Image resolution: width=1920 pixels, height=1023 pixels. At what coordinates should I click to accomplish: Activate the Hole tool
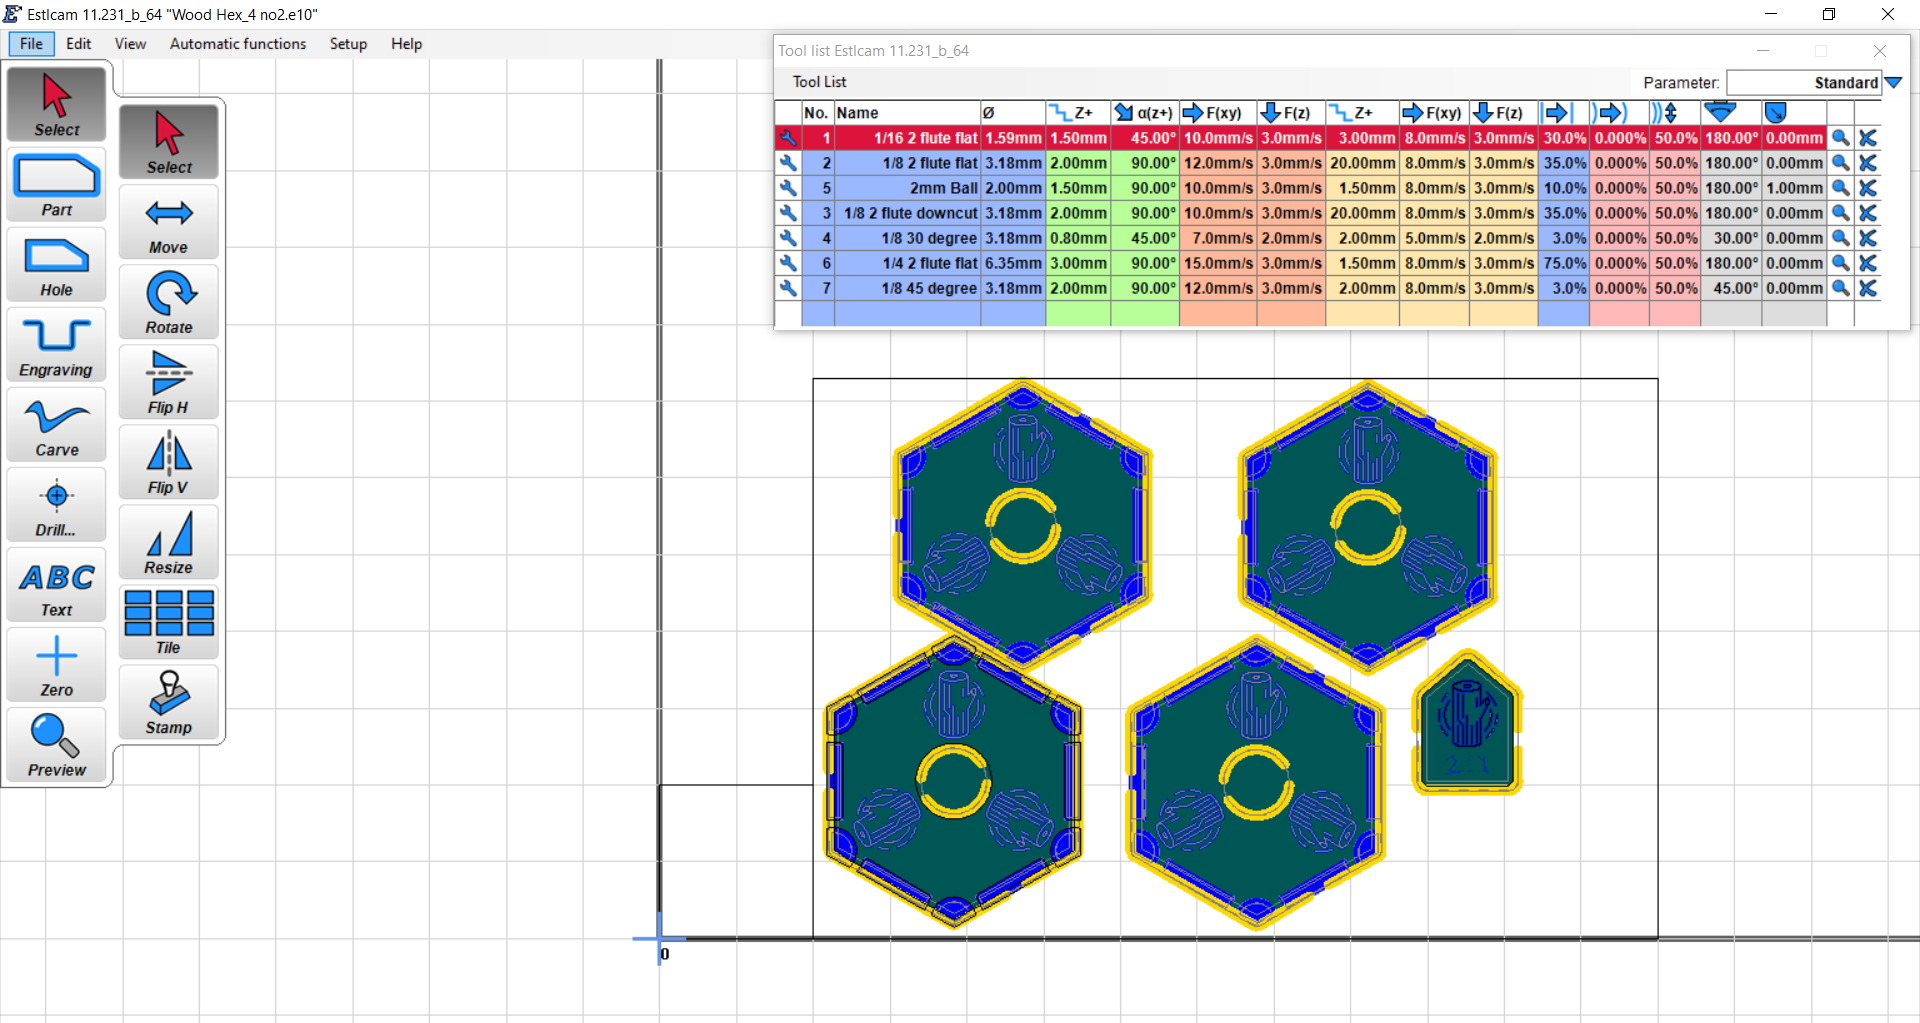[x=57, y=265]
